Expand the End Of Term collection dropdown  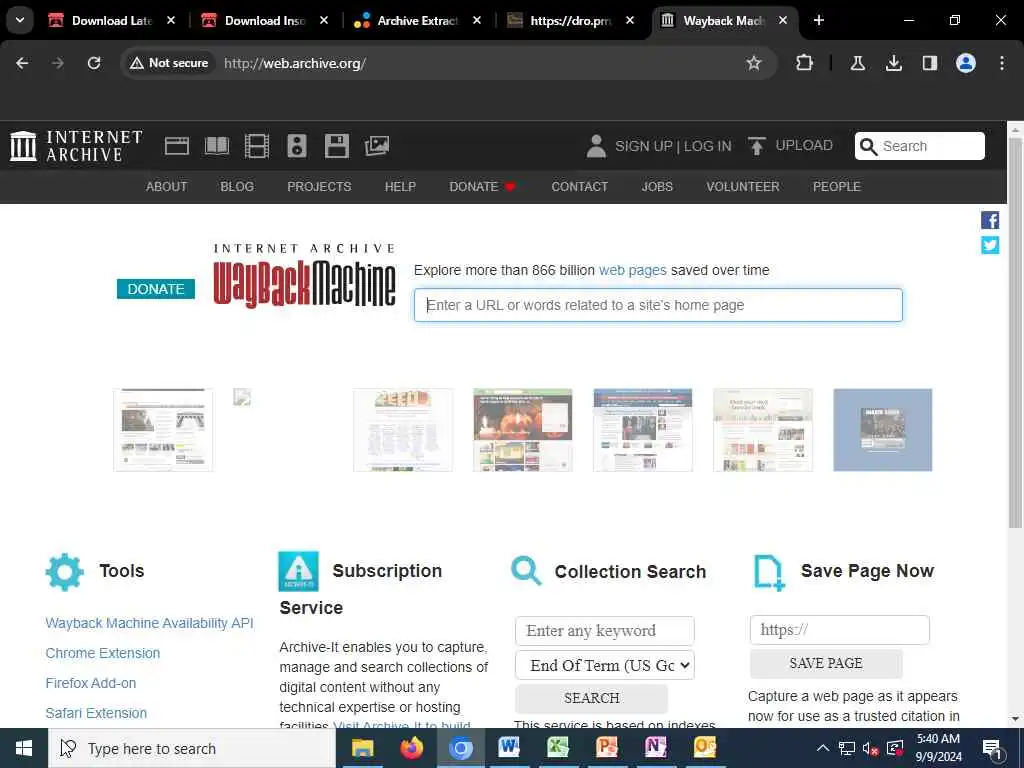[605, 665]
